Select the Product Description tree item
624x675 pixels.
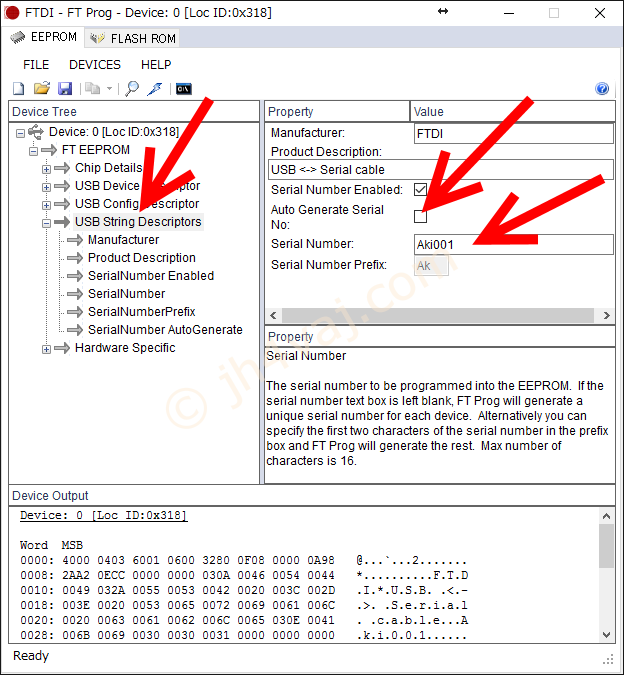pos(142,258)
